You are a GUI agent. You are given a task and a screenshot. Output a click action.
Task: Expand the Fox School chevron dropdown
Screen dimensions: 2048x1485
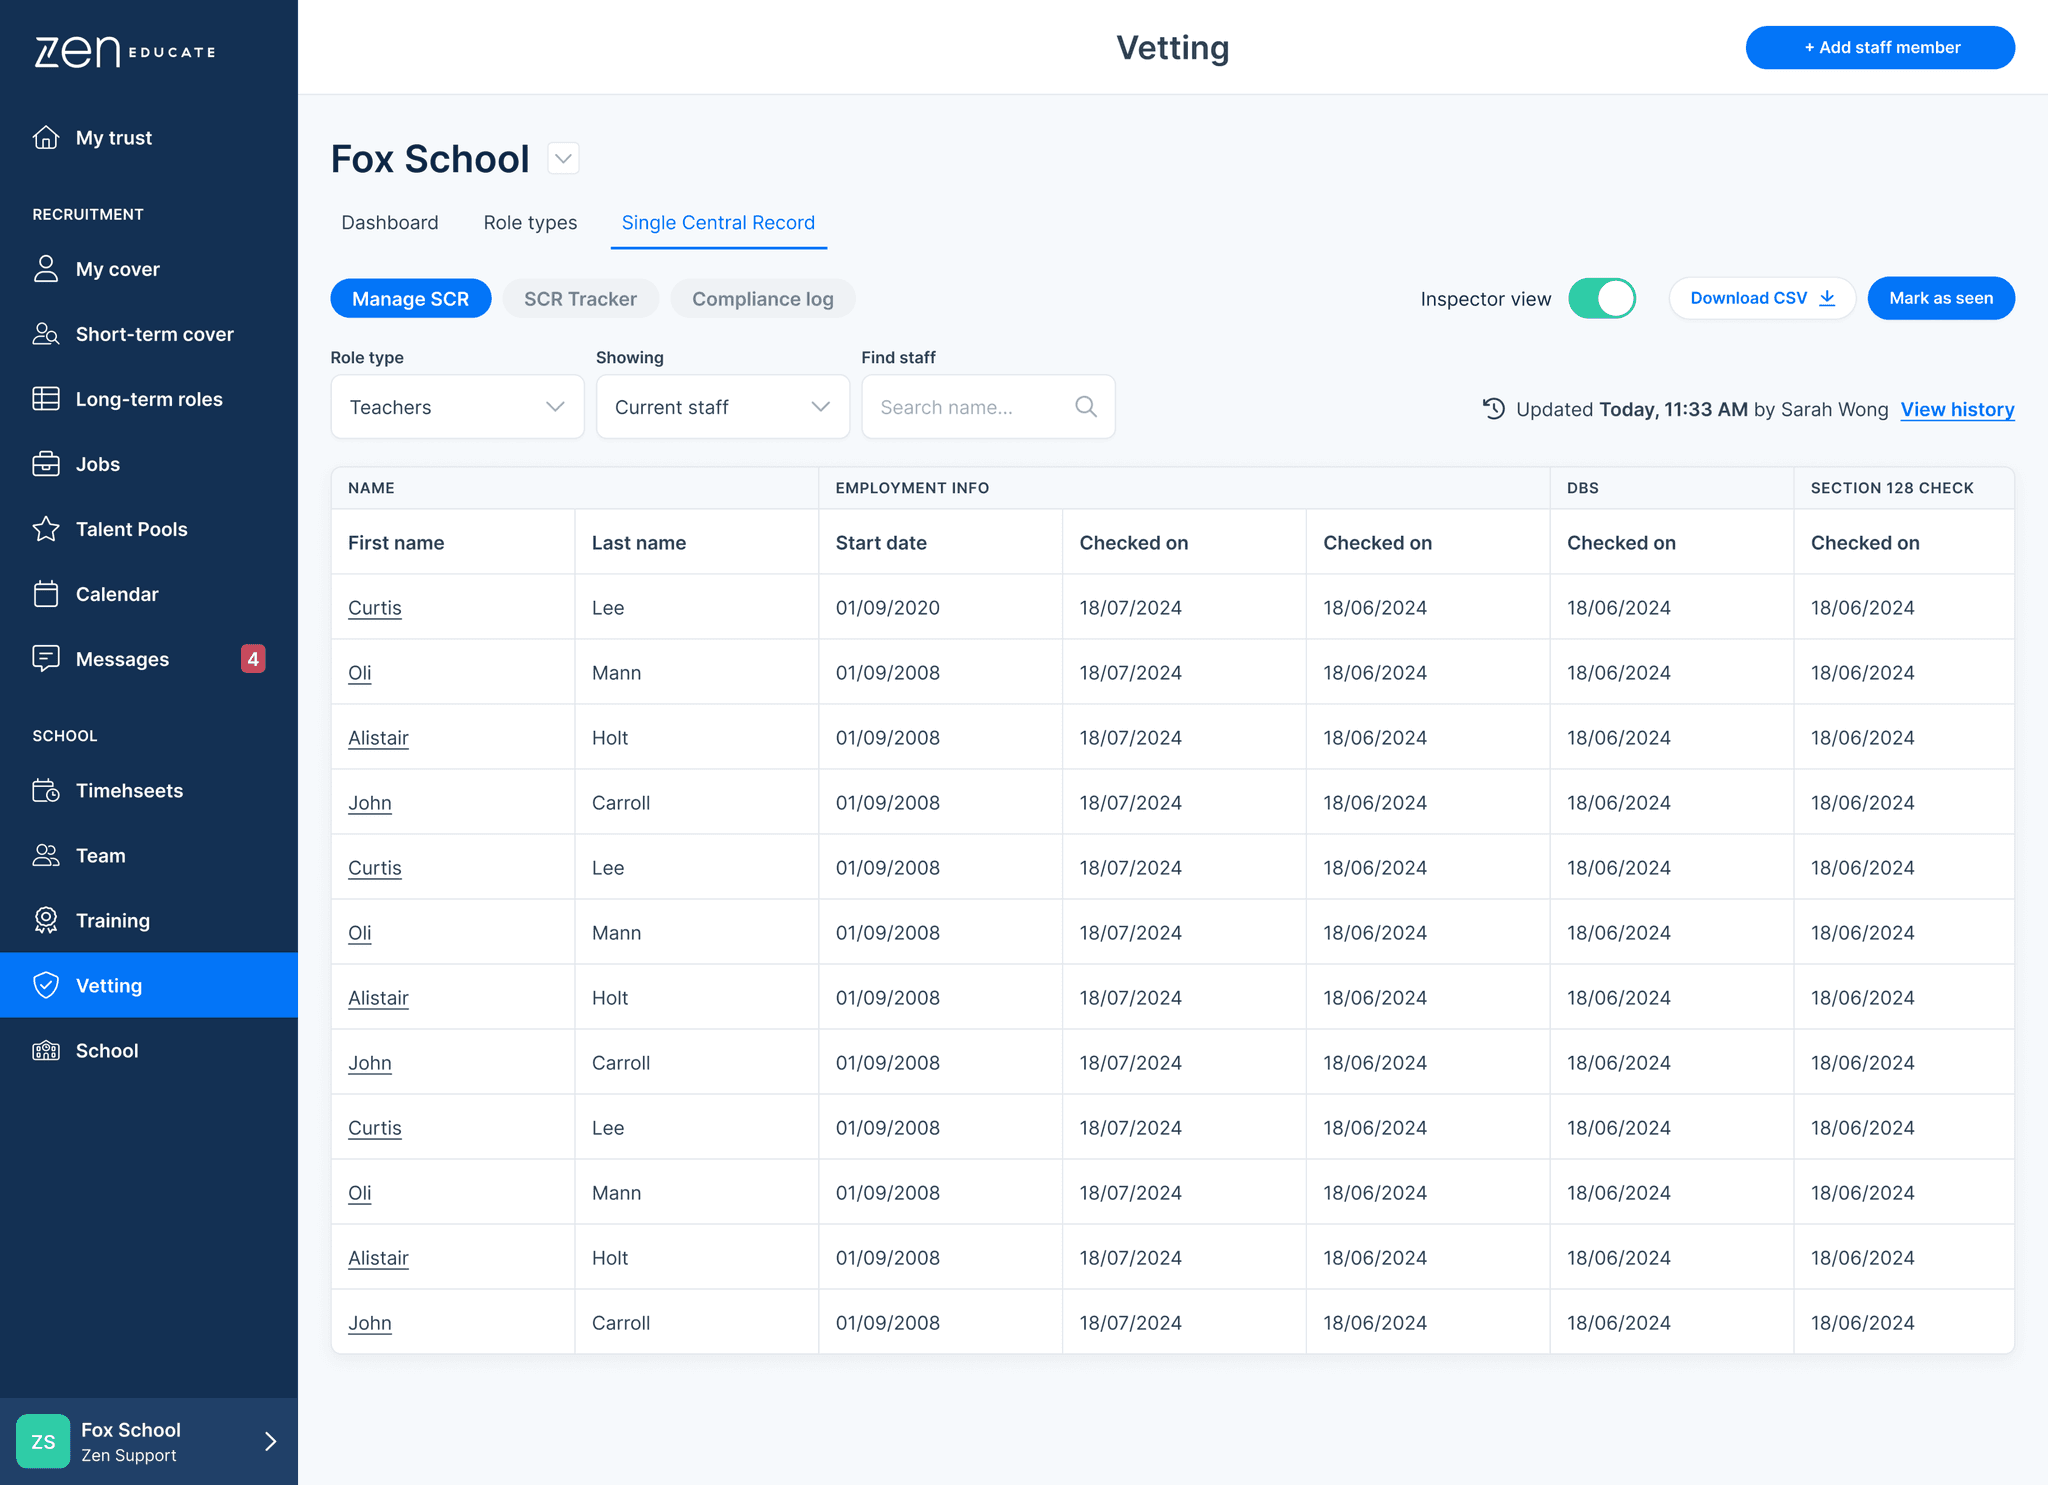pyautogui.click(x=564, y=158)
